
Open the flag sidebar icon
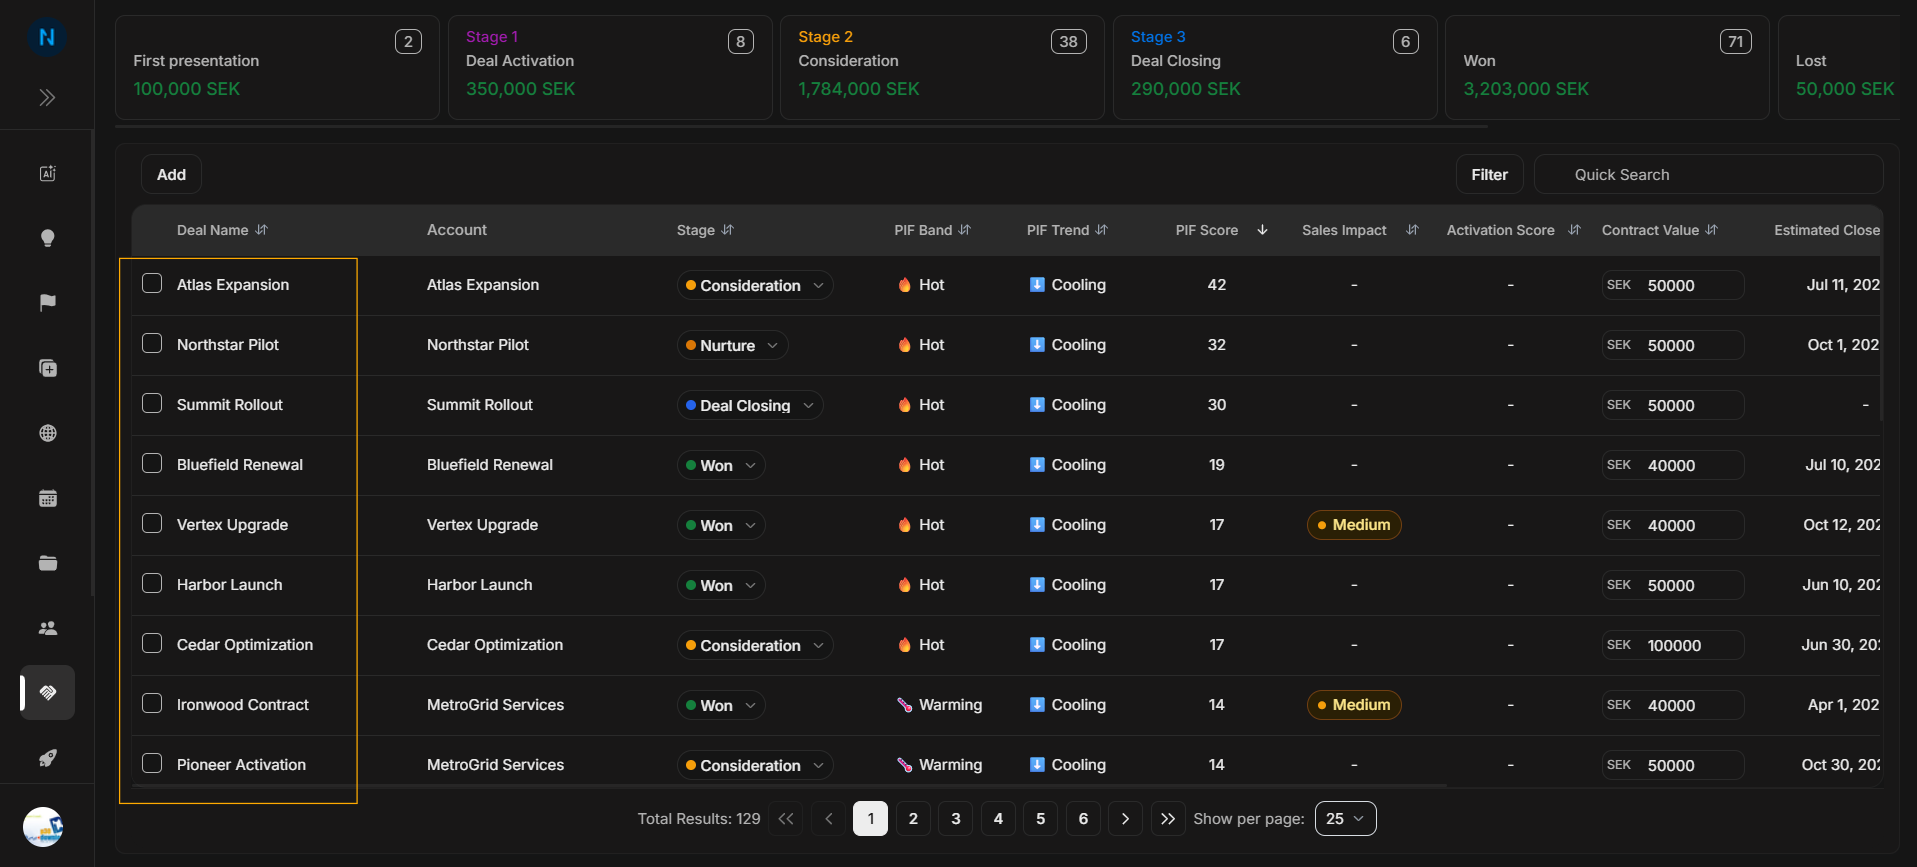click(47, 303)
